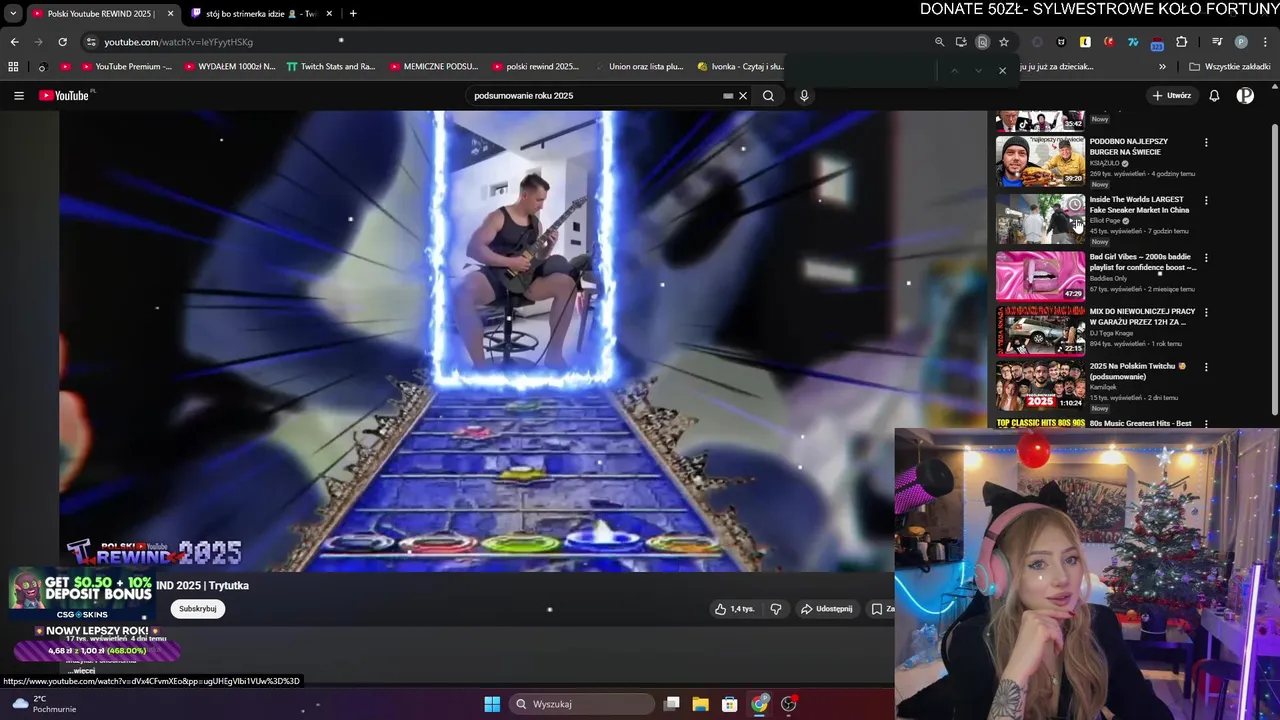Expand the tab search dropdown arrow
The width and height of the screenshot is (1280, 720).
click(x=13, y=13)
